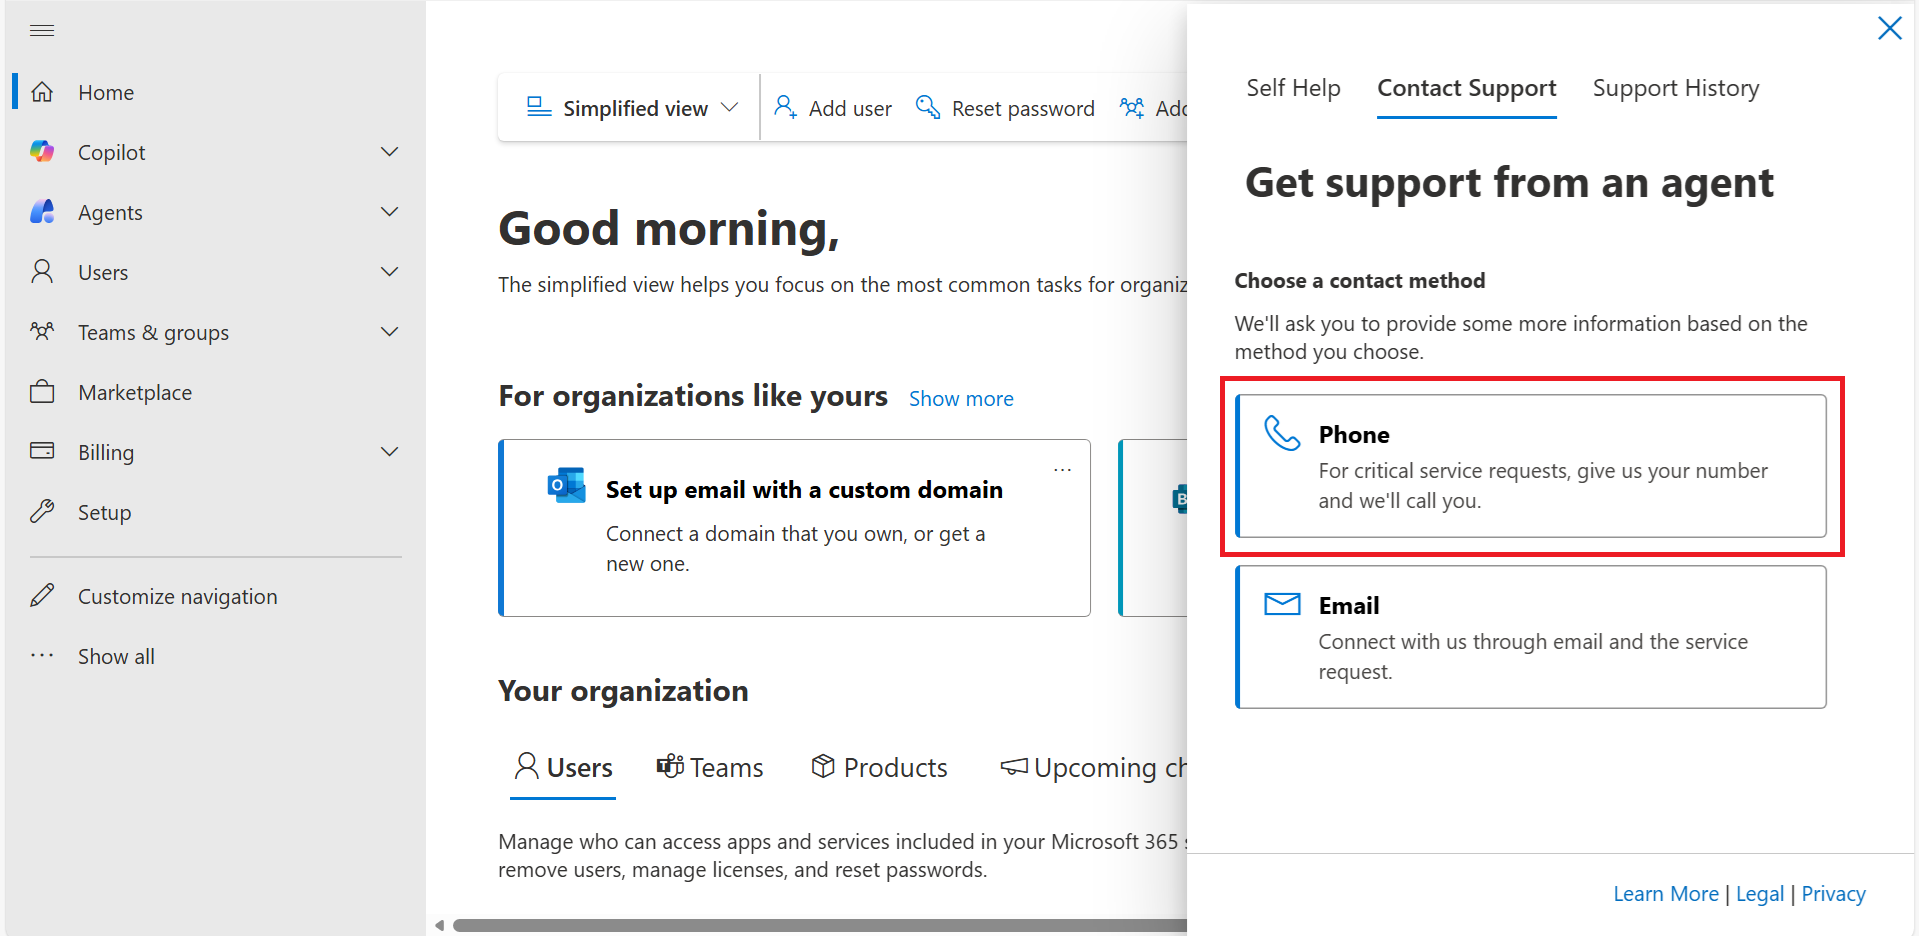Click the Home house icon in sidebar

point(42,92)
